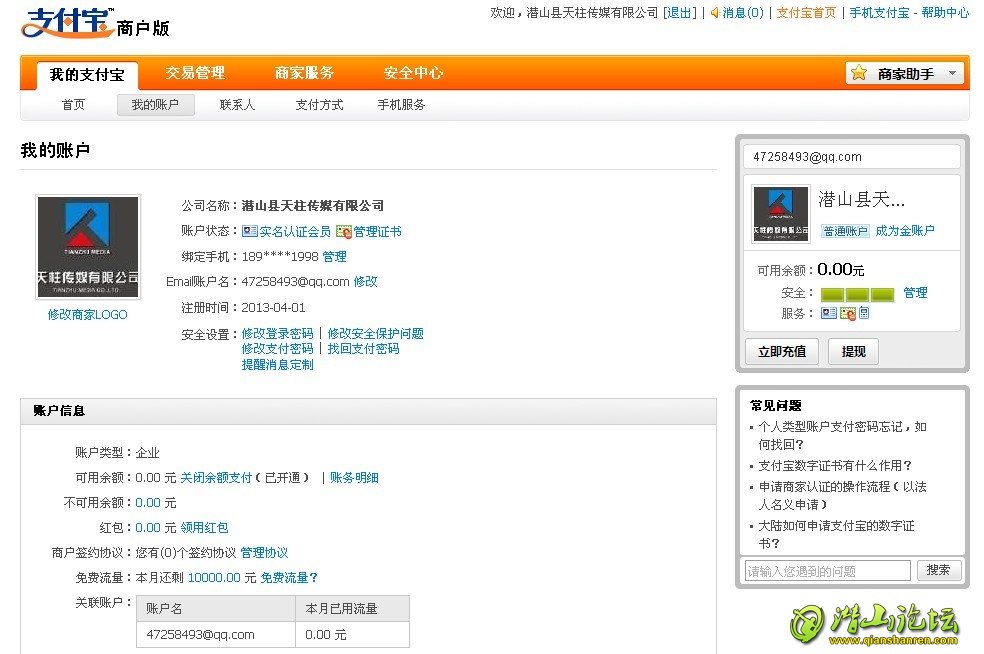The width and height of the screenshot is (984, 654).
Task: Click the star icon in 商家助手
Action: (x=859, y=73)
